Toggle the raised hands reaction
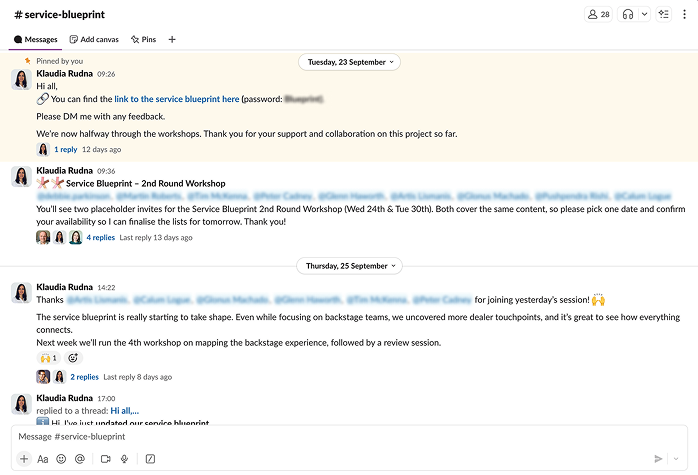 [49, 358]
